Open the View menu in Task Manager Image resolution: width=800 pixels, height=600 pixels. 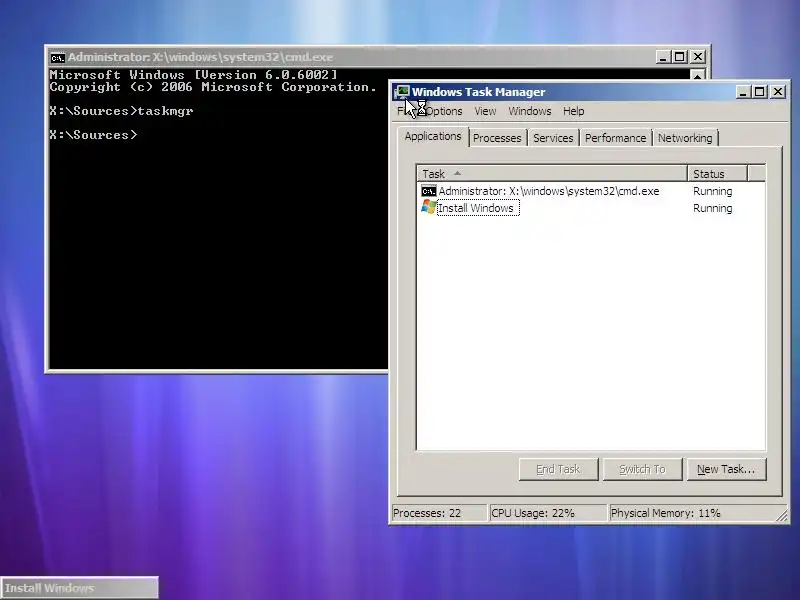pyautogui.click(x=485, y=111)
